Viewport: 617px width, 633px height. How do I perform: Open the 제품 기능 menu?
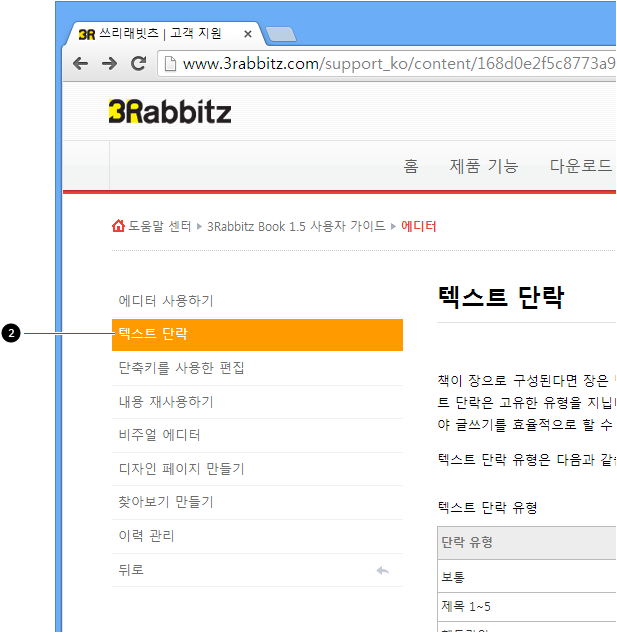pyautogui.click(x=484, y=166)
